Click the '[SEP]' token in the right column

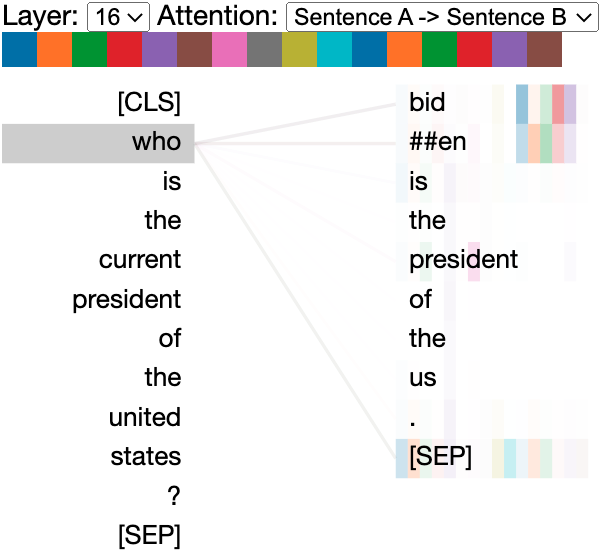pos(440,457)
